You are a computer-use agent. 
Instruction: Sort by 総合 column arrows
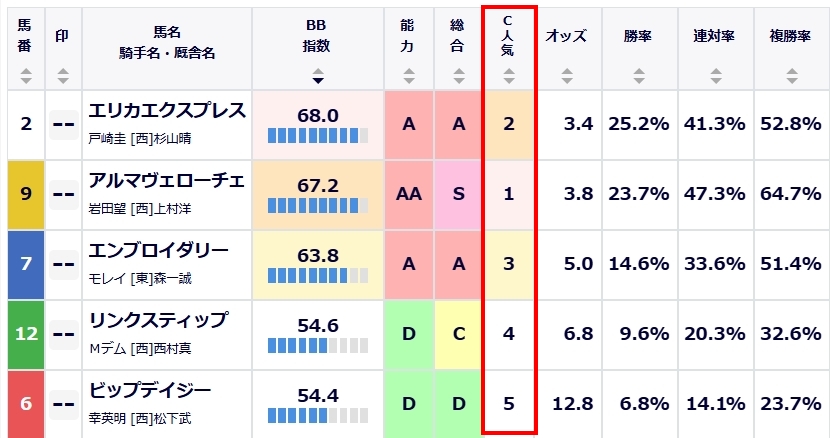(458, 76)
